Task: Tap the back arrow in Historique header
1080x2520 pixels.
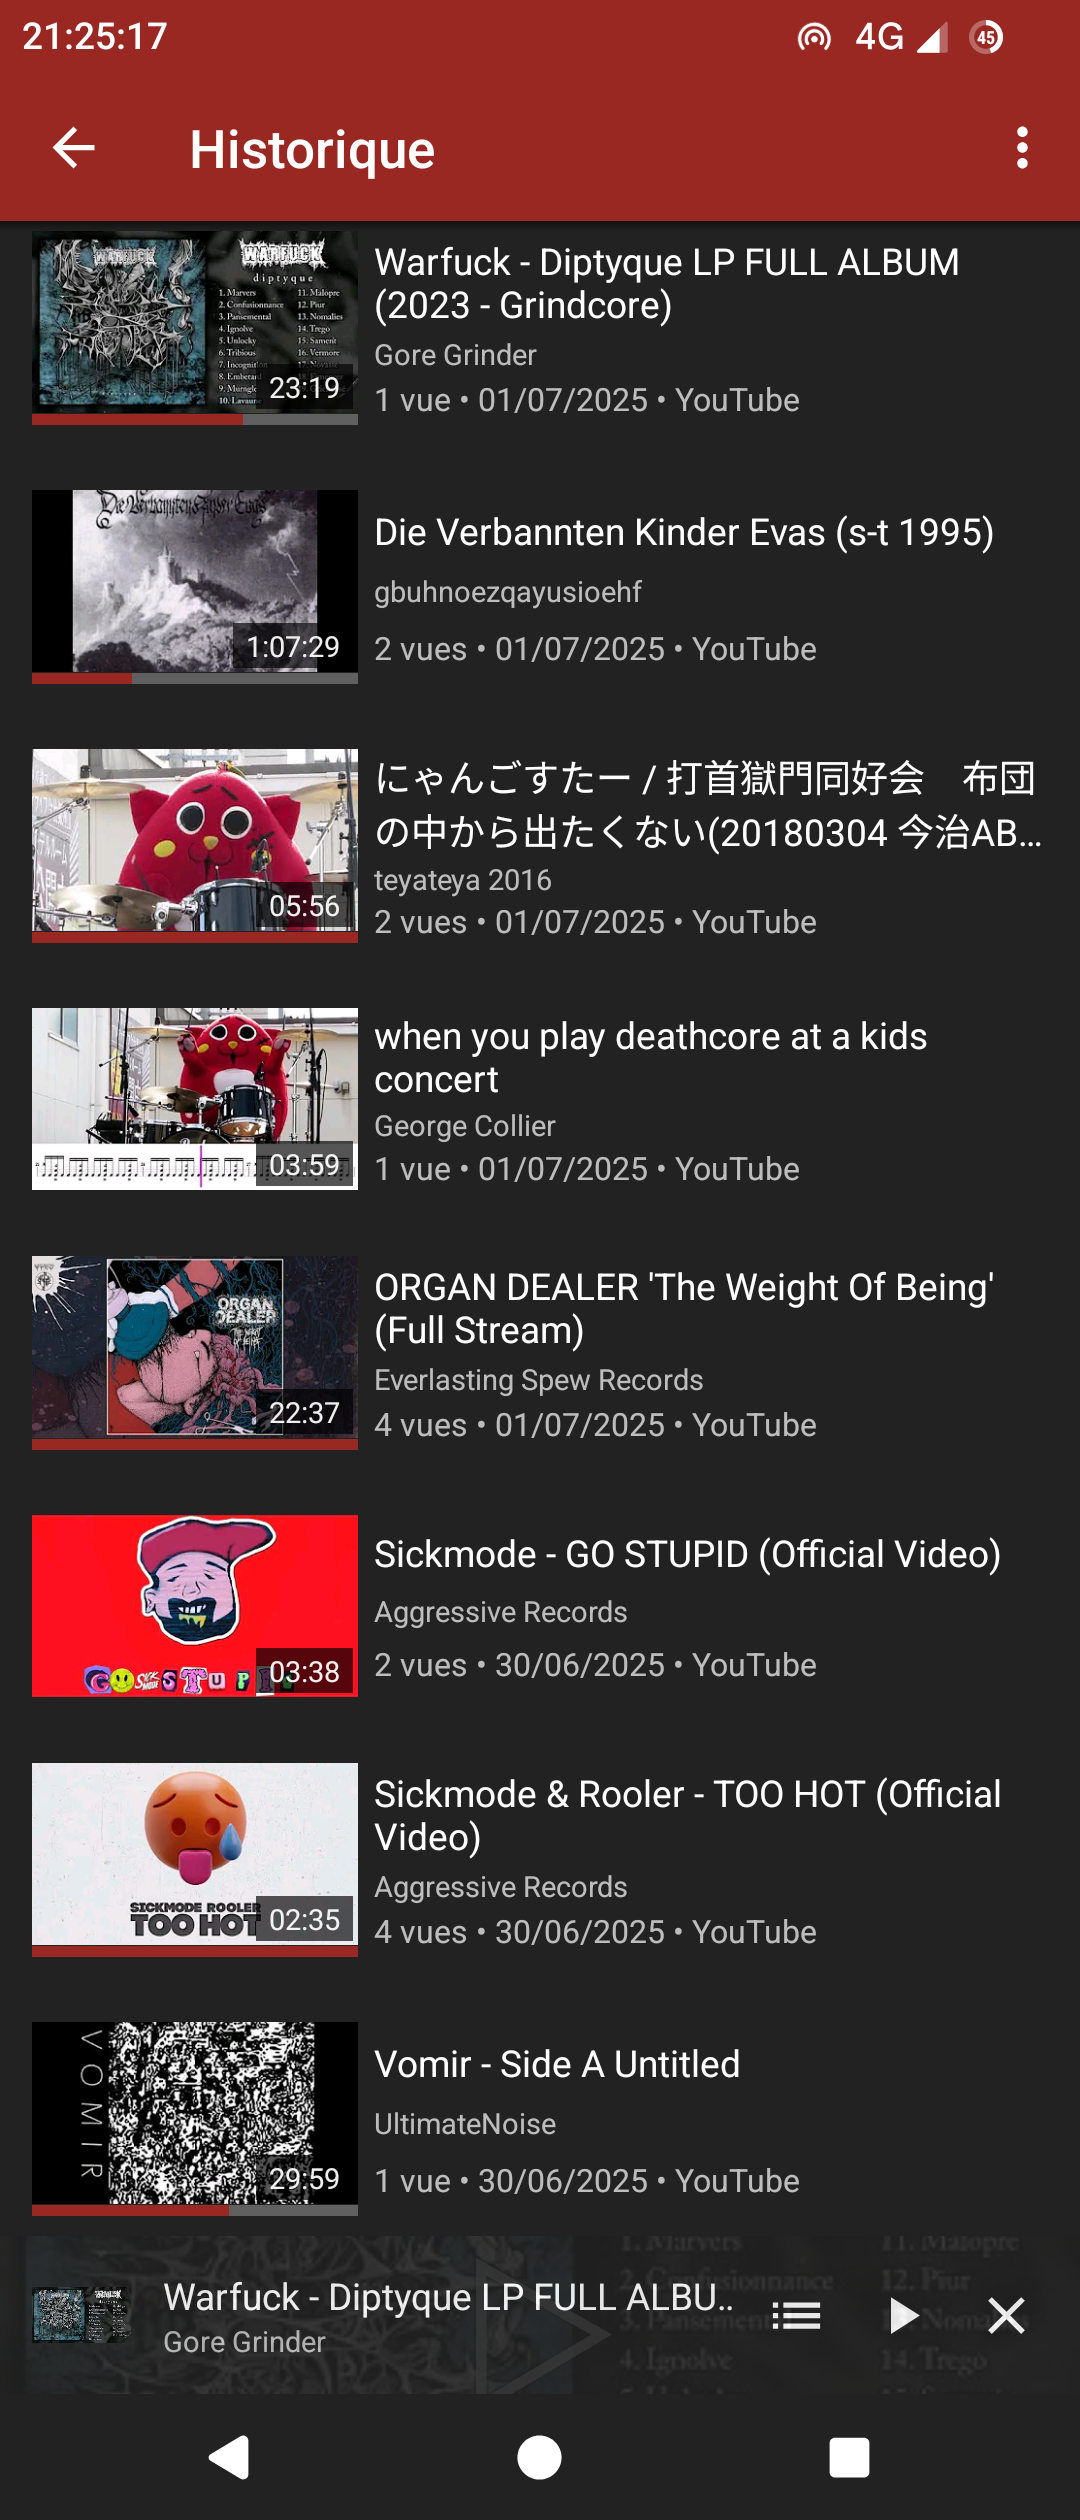Action: coord(73,148)
